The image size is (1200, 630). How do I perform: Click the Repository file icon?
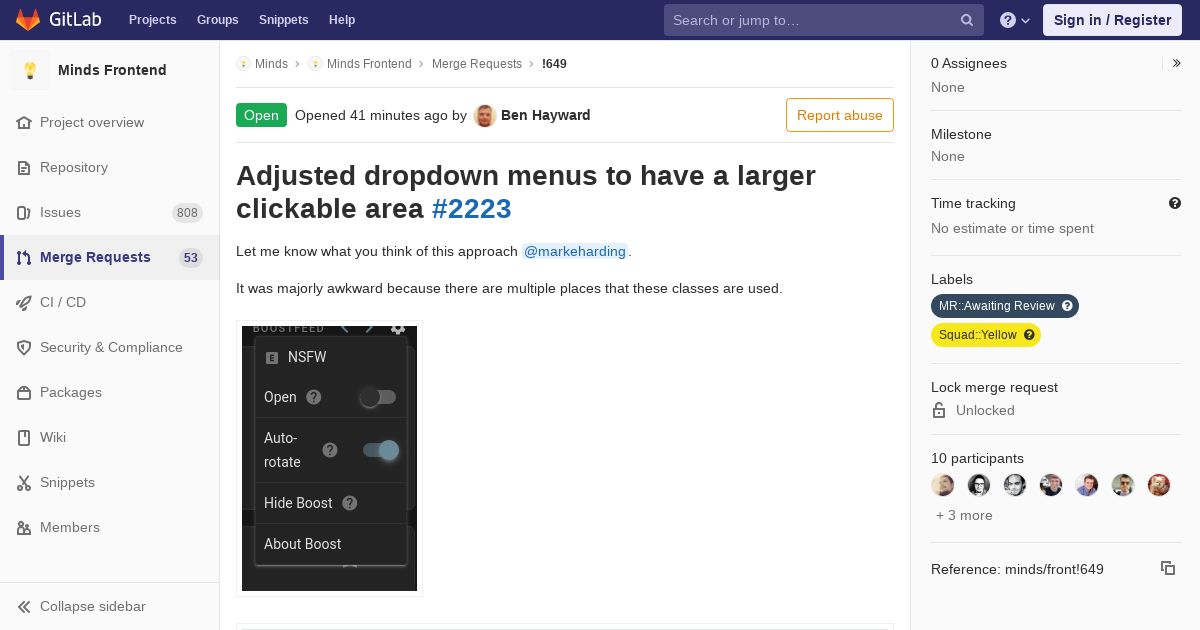coord(24,167)
